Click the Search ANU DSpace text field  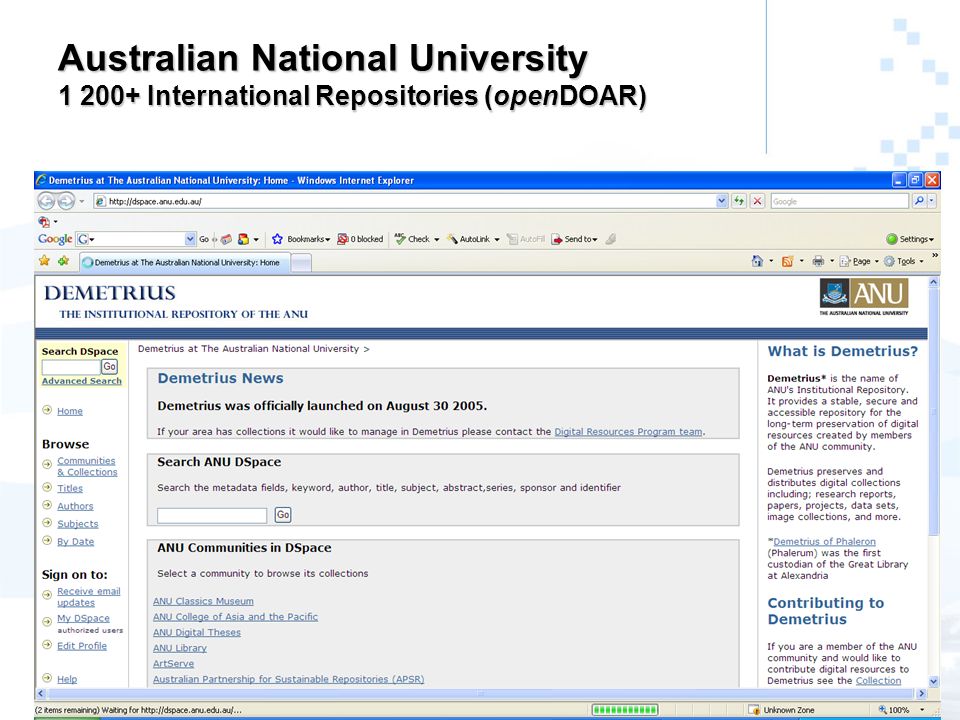(212, 516)
